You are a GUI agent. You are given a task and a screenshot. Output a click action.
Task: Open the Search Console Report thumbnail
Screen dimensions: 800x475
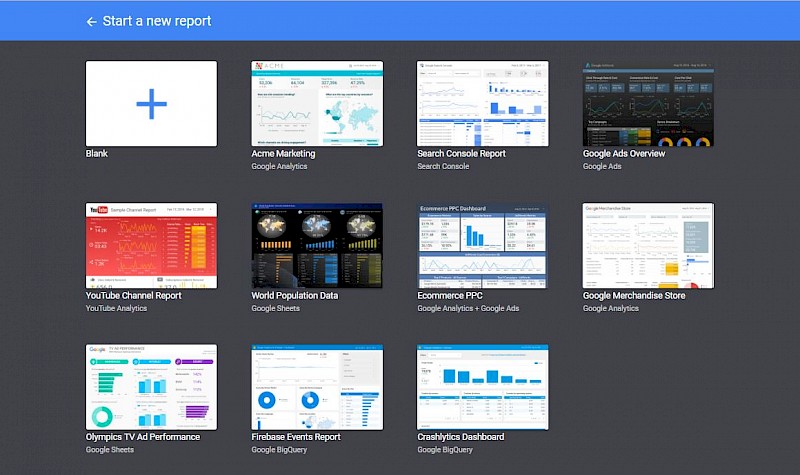click(x=483, y=104)
